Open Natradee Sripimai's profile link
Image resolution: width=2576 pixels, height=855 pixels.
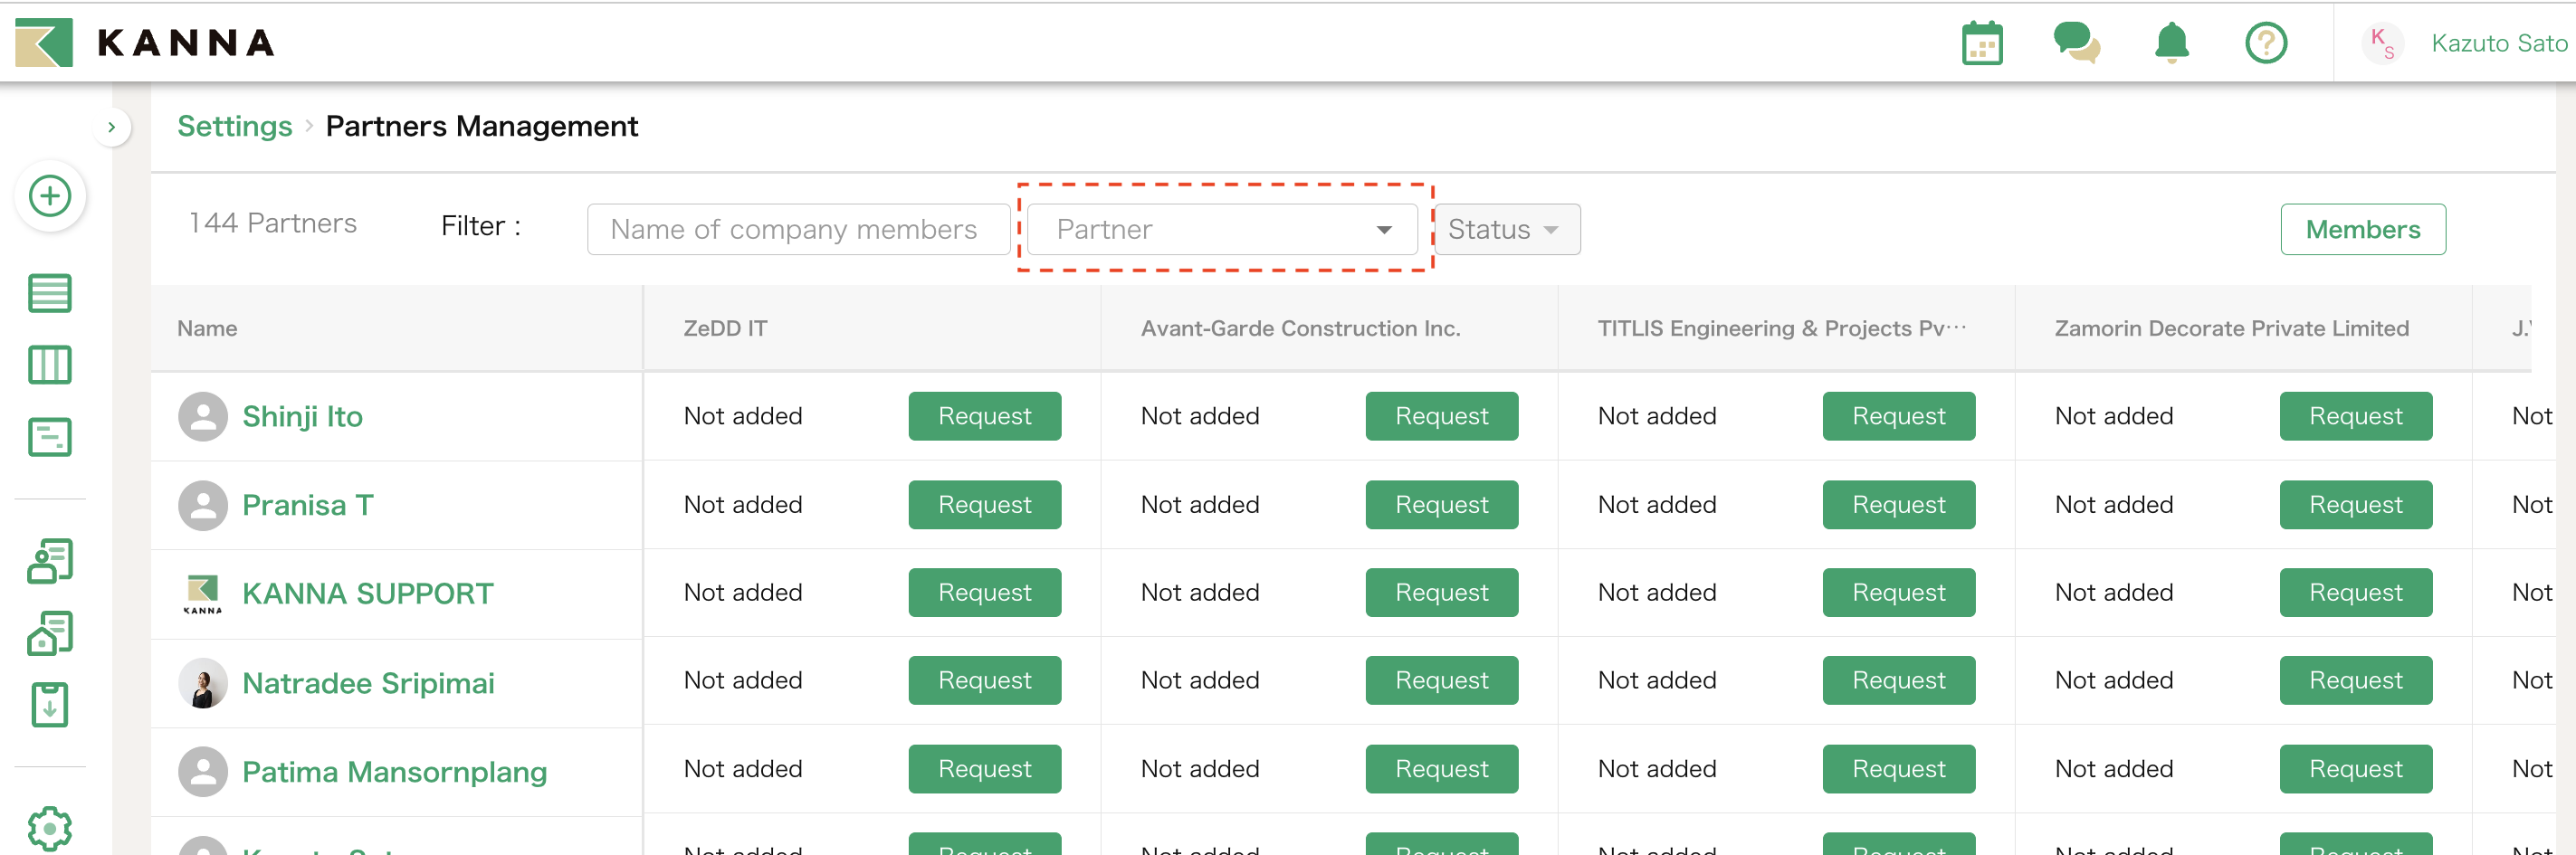click(368, 683)
